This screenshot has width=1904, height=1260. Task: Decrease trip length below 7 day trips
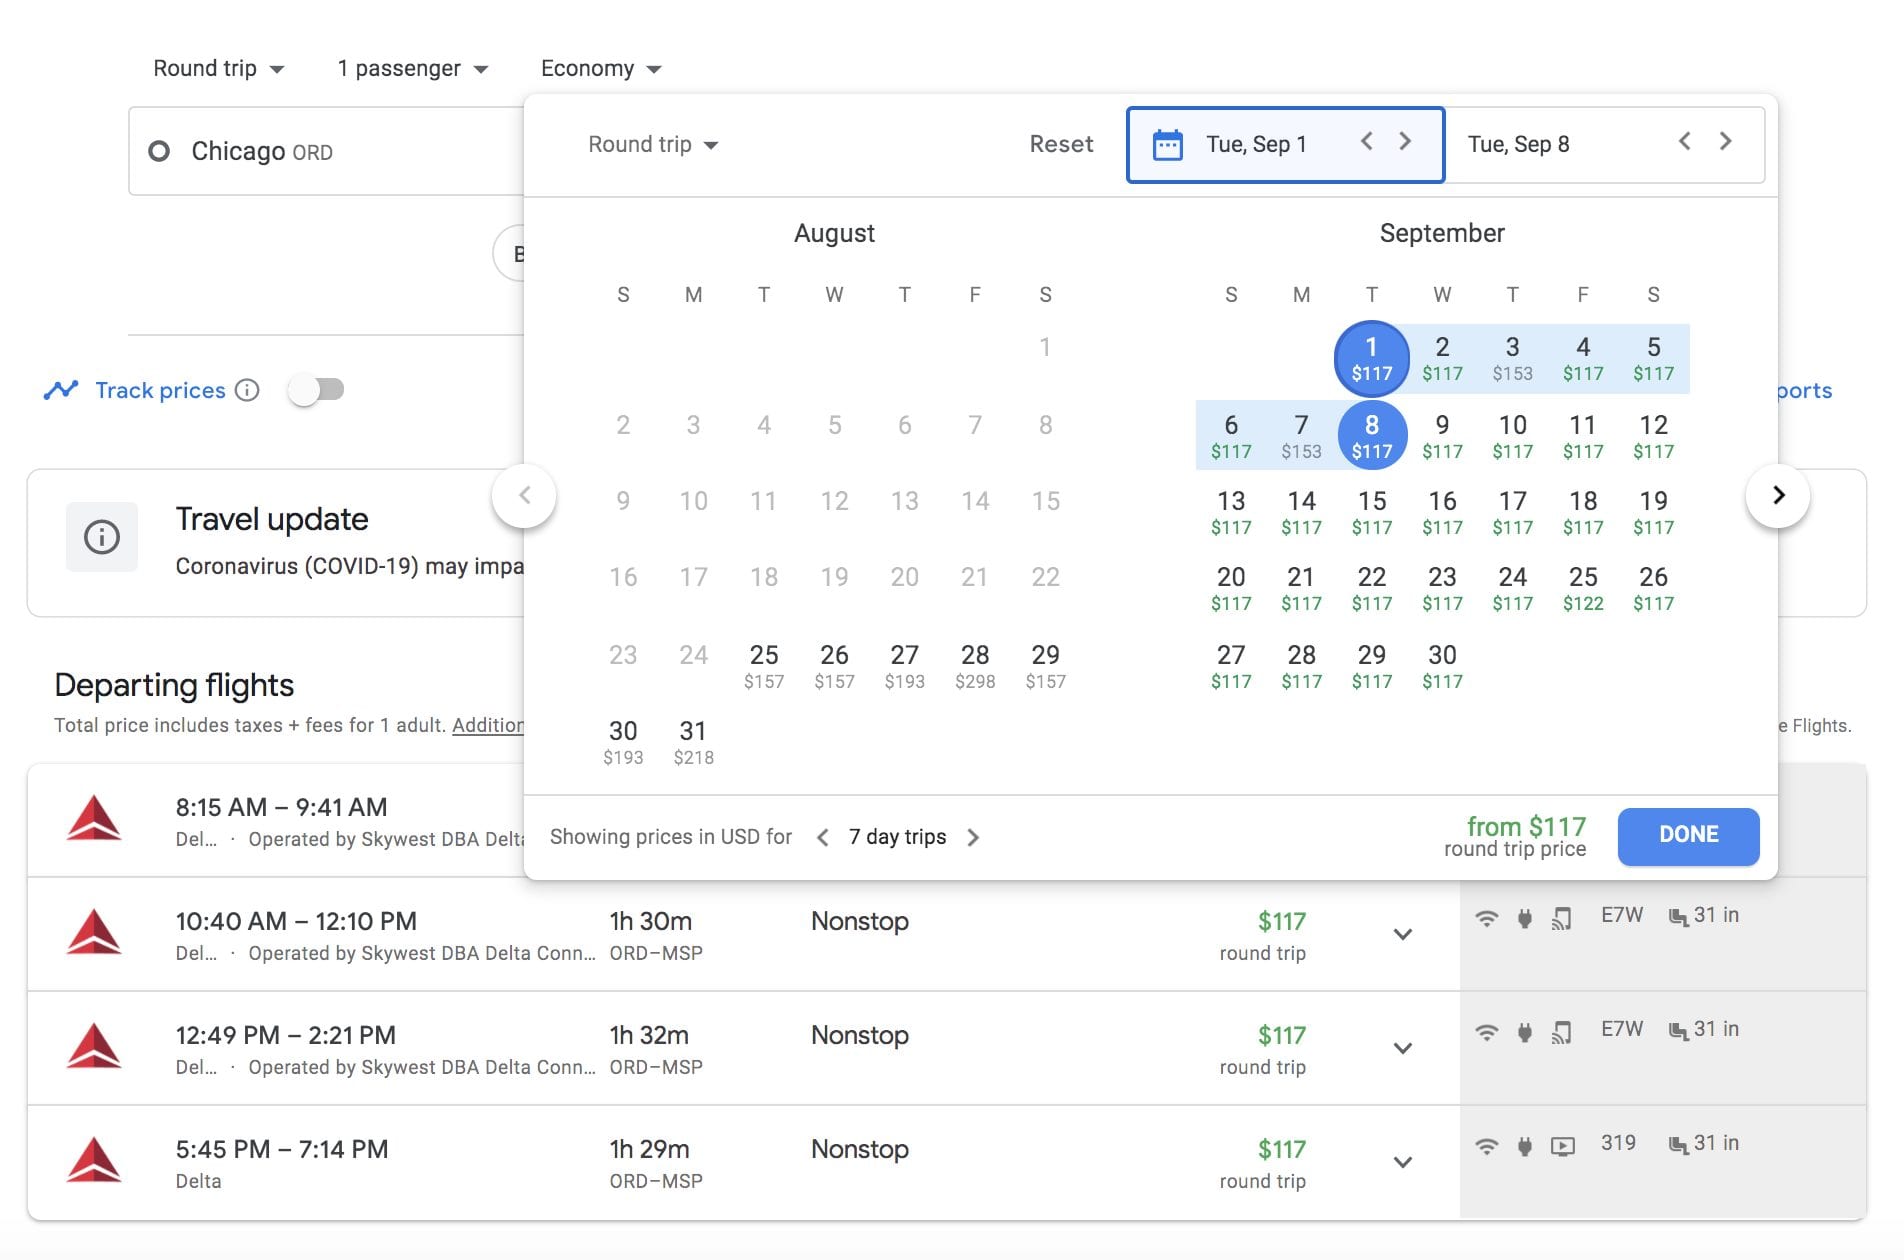(823, 838)
